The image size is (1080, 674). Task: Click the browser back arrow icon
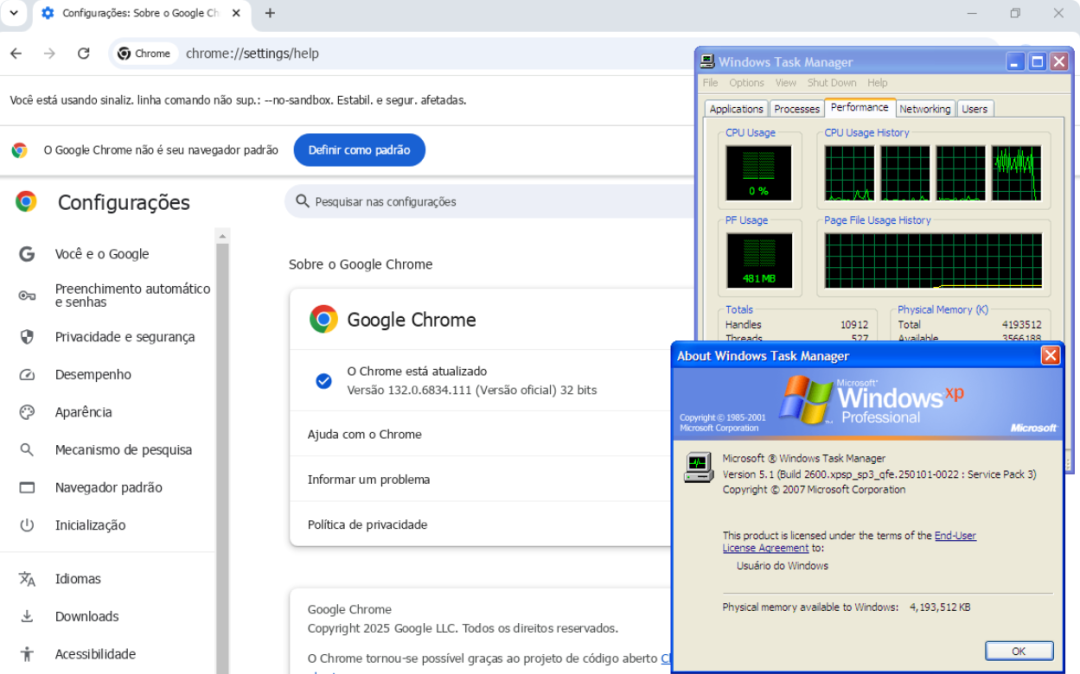15,54
